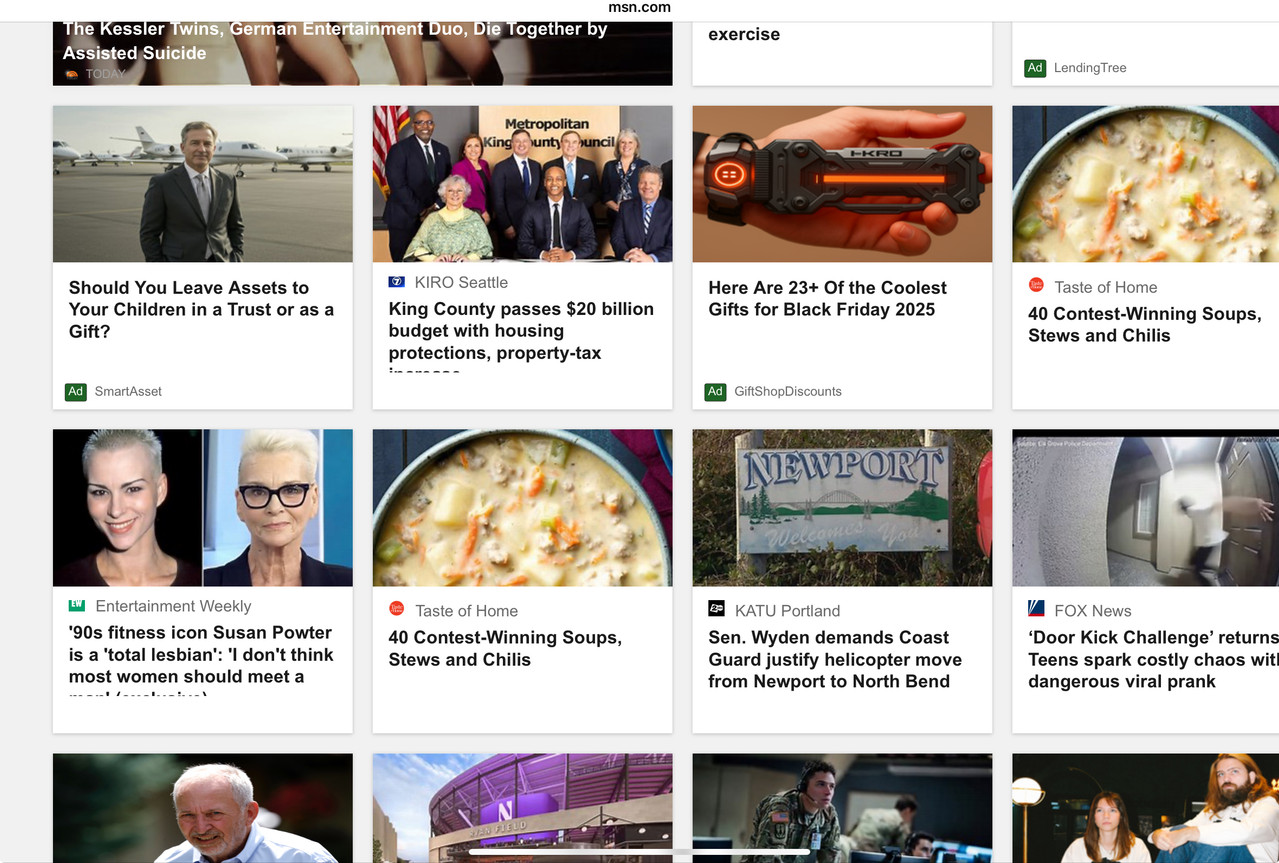This screenshot has width=1279, height=863.
Task: Open the KIRO Seattle source logo icon
Action: pos(397,283)
